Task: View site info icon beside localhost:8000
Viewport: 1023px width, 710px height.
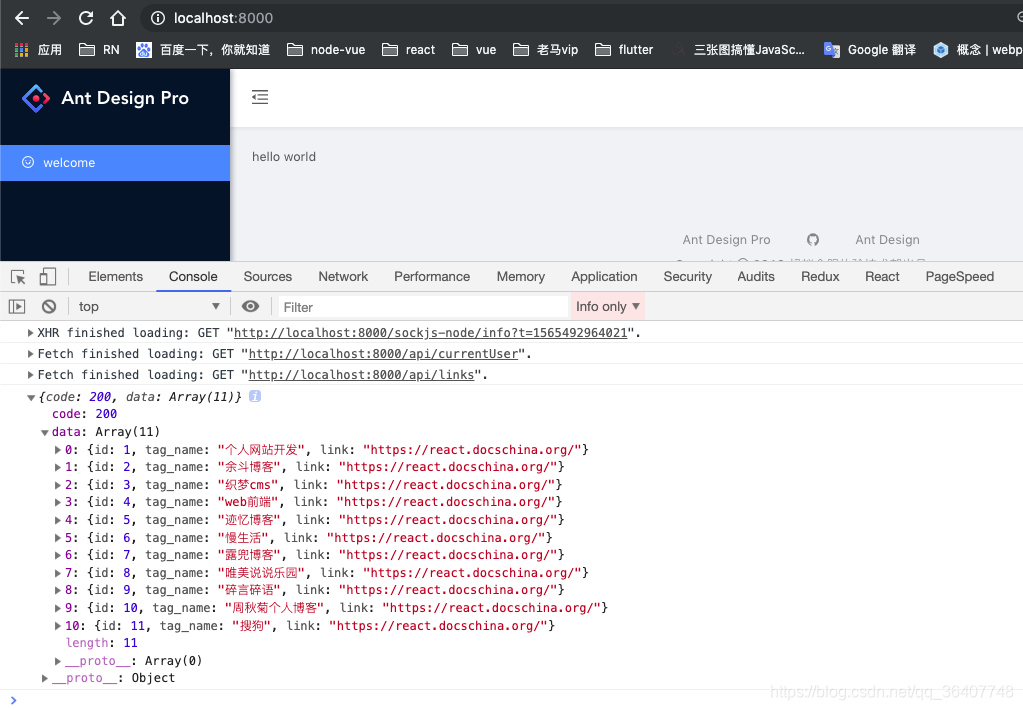Action: pyautogui.click(x=158, y=18)
